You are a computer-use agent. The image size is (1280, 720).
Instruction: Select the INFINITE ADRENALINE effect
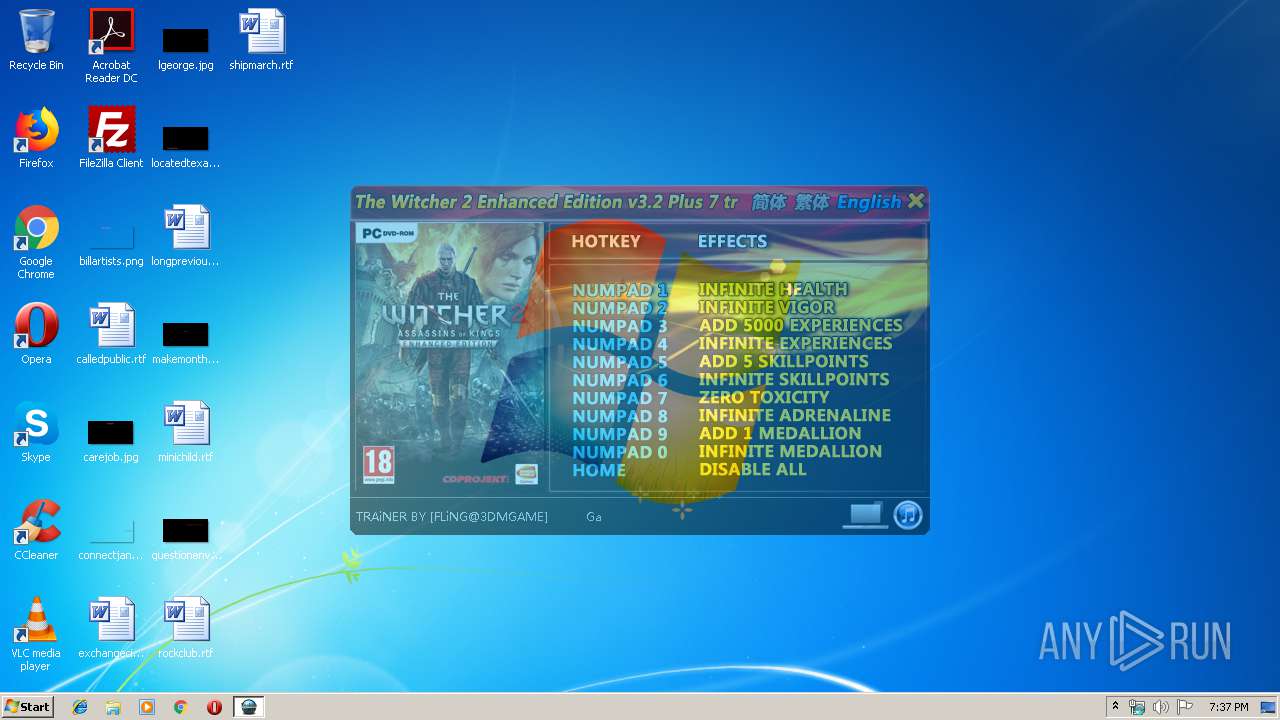(x=794, y=415)
